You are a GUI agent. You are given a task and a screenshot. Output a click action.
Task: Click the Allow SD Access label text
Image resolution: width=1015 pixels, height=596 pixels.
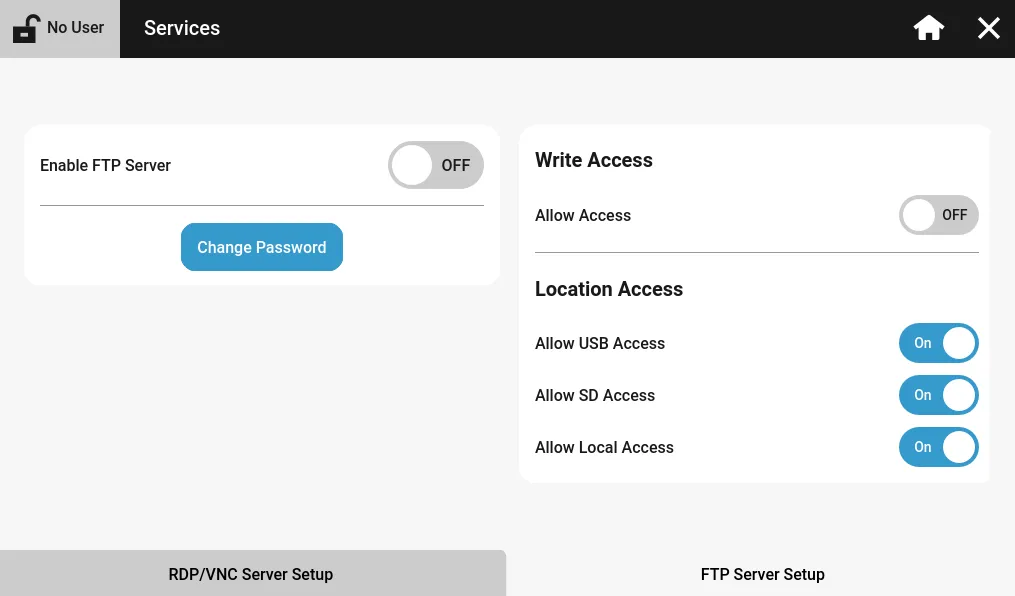click(595, 395)
